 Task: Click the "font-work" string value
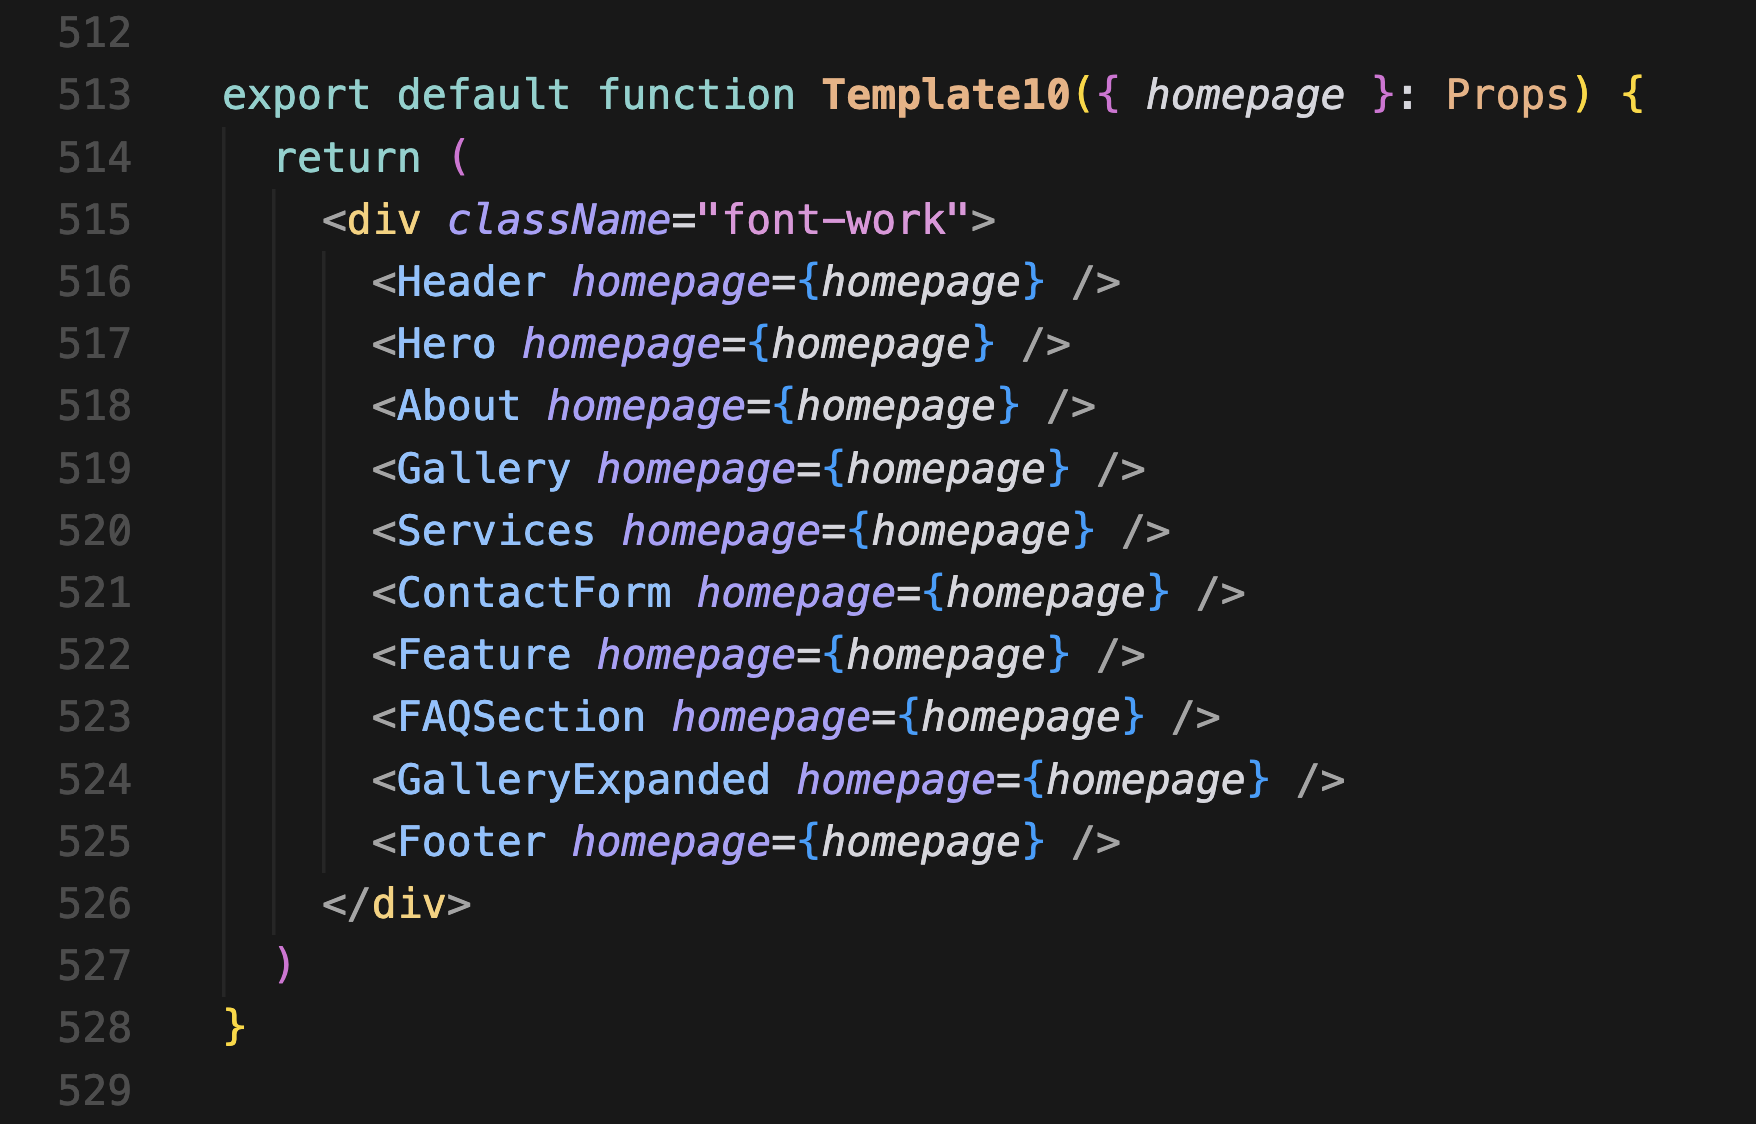(832, 220)
